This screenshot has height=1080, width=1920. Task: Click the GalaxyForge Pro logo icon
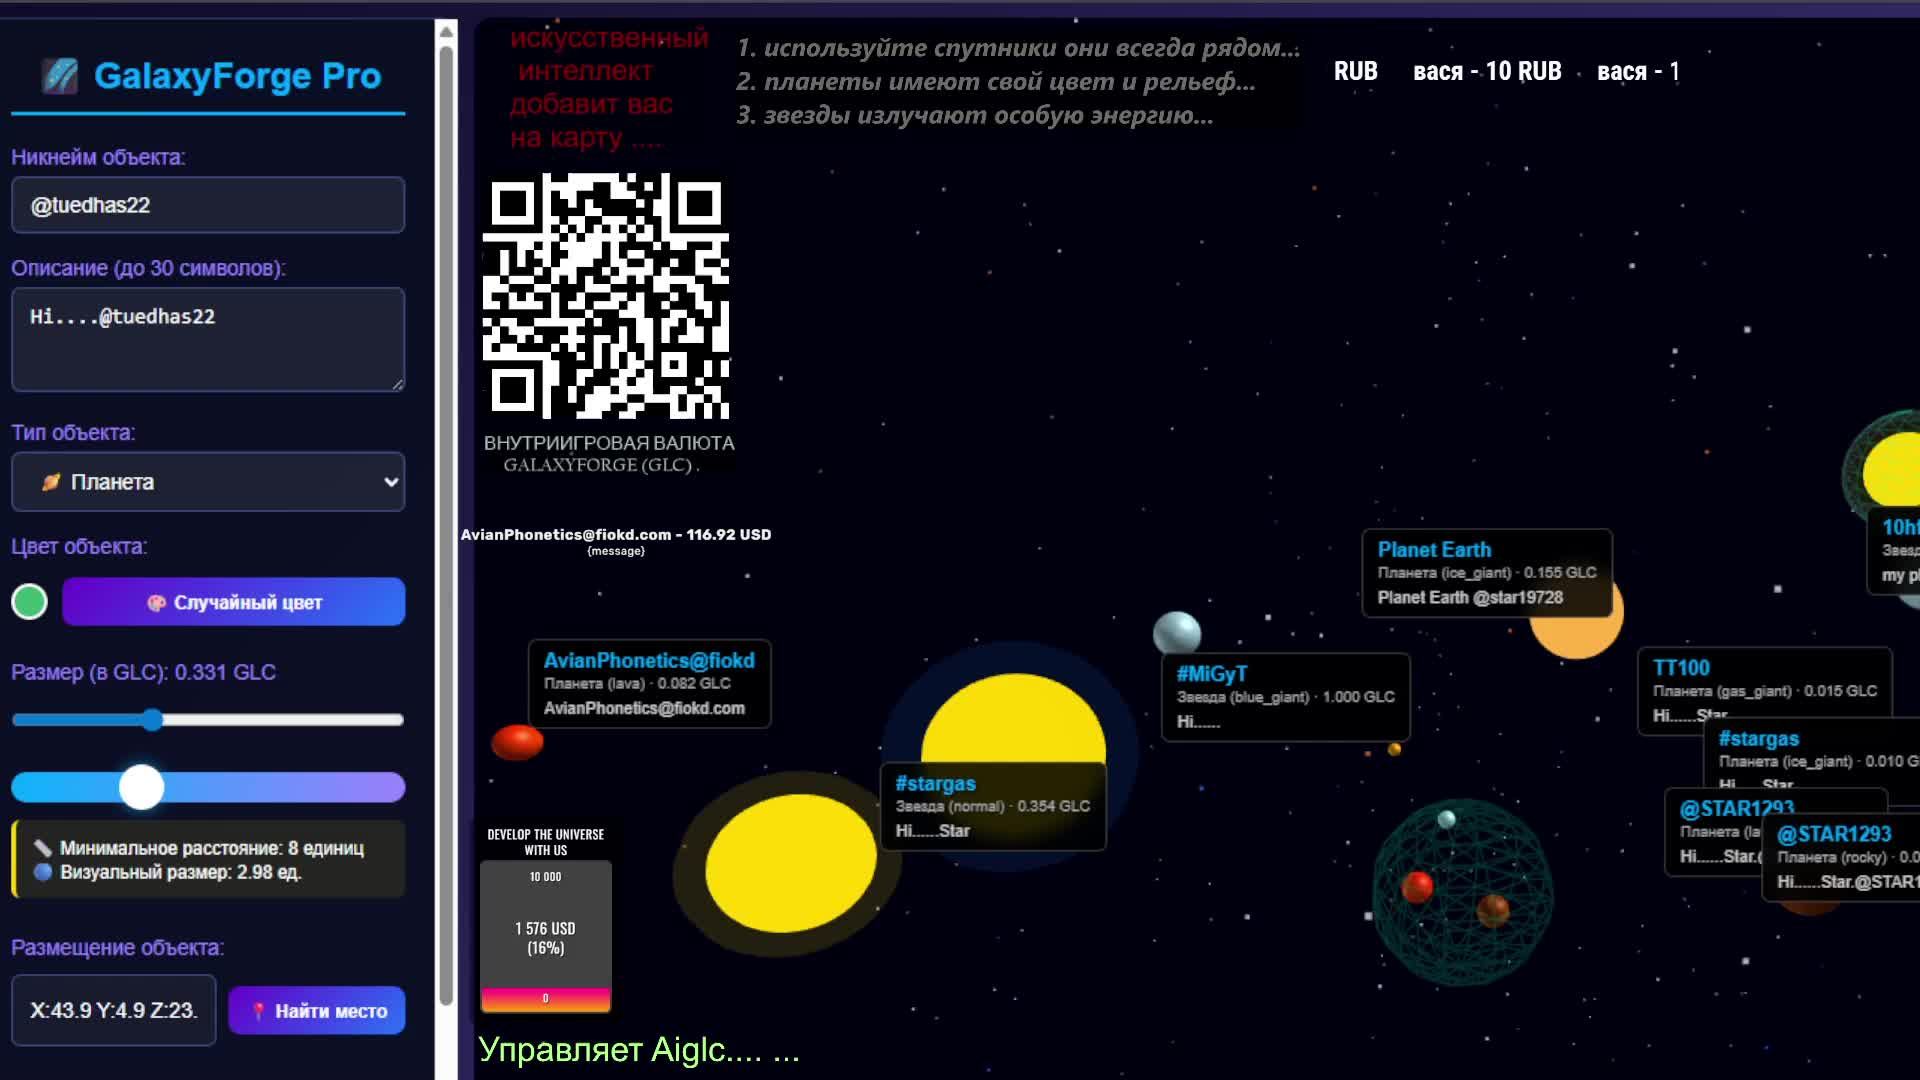[x=60, y=76]
